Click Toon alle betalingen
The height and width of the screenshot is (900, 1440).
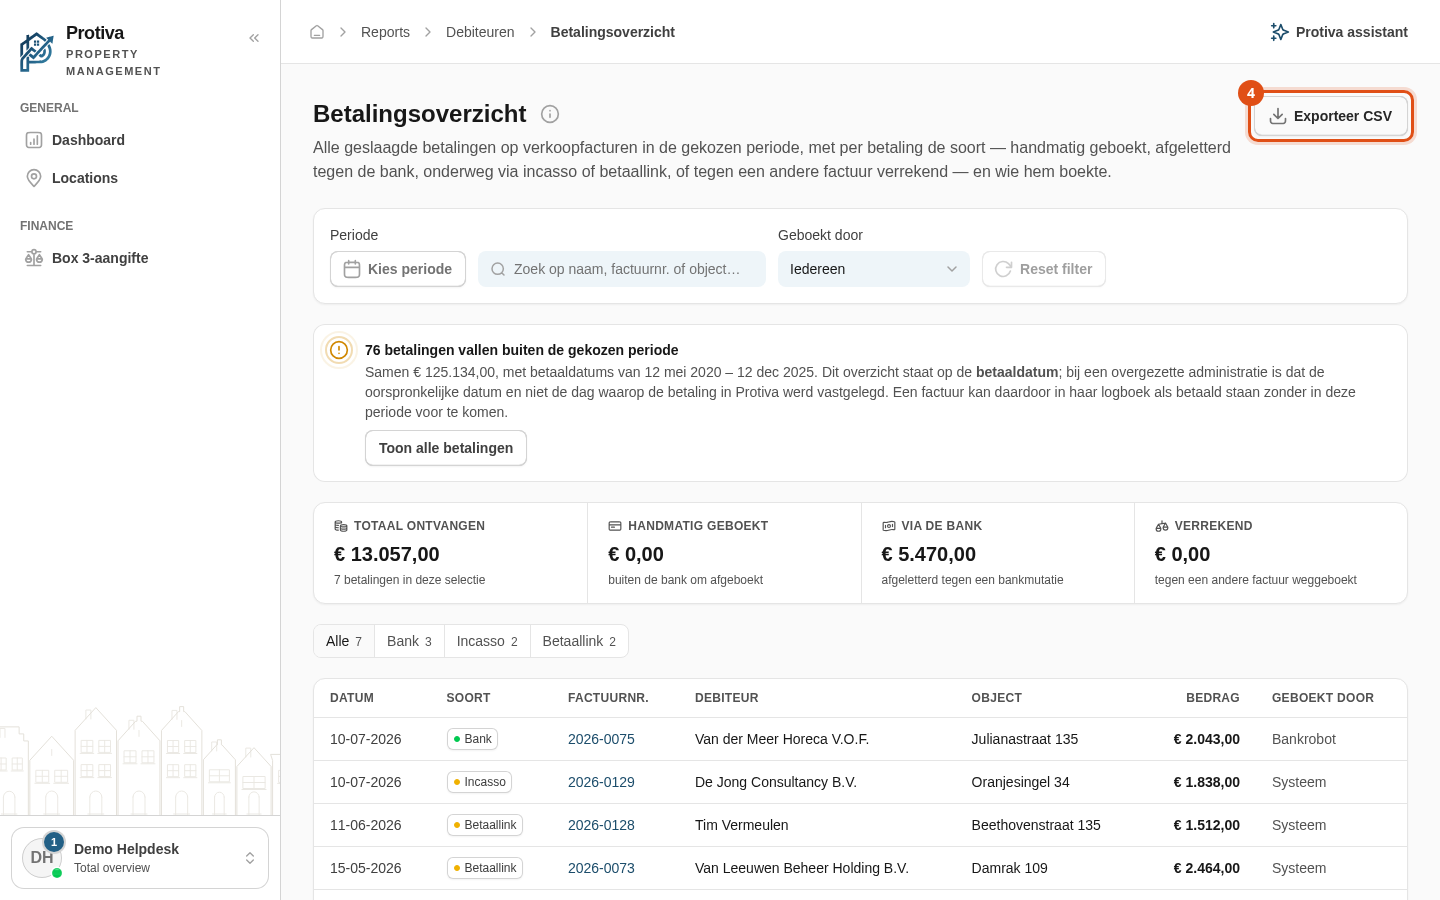[x=446, y=448]
